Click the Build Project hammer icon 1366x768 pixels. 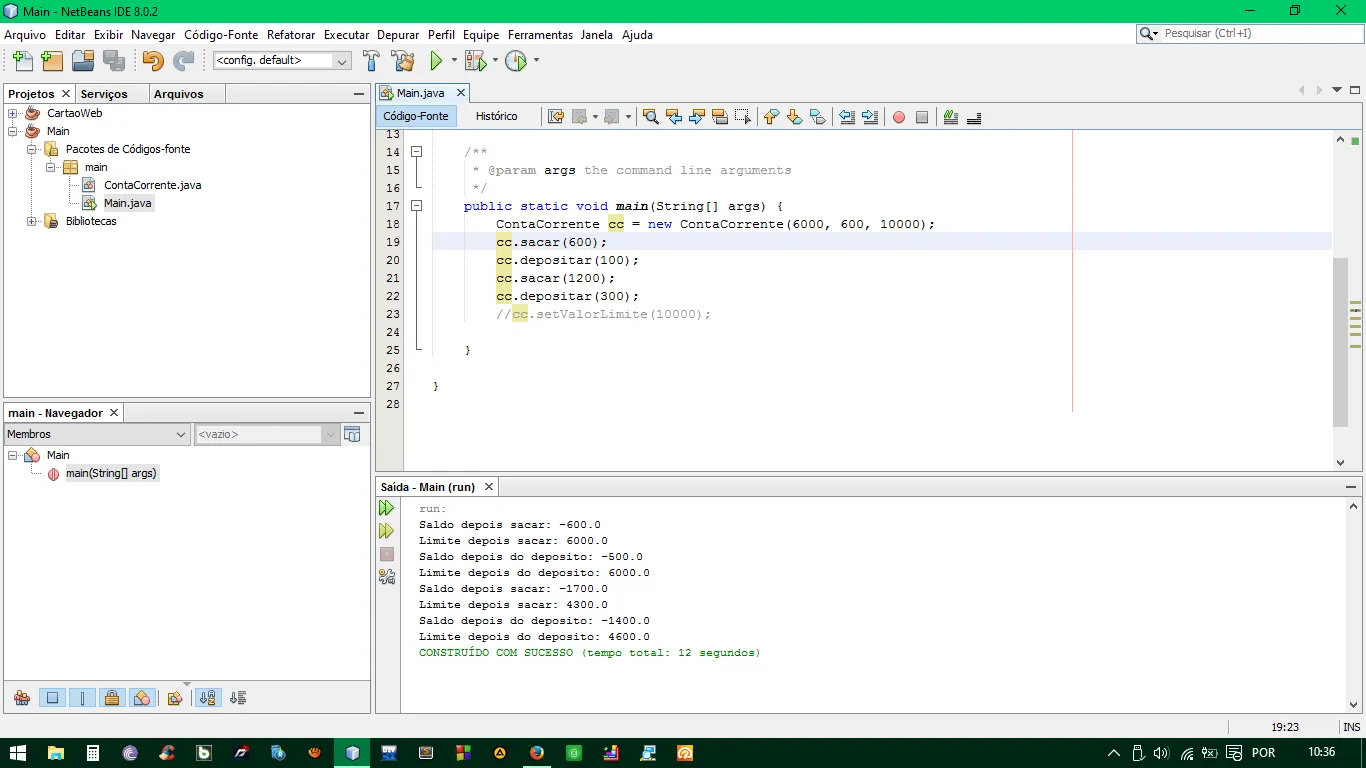(x=371, y=61)
